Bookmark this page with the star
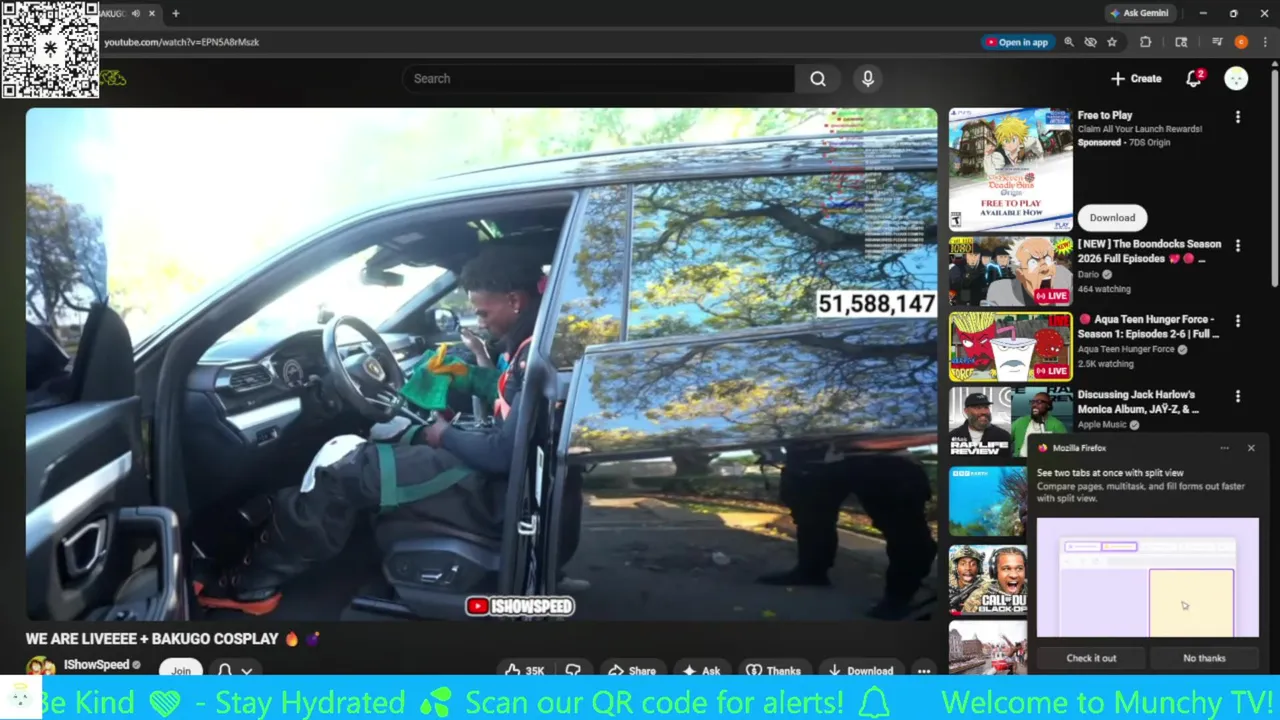 [x=1112, y=42]
